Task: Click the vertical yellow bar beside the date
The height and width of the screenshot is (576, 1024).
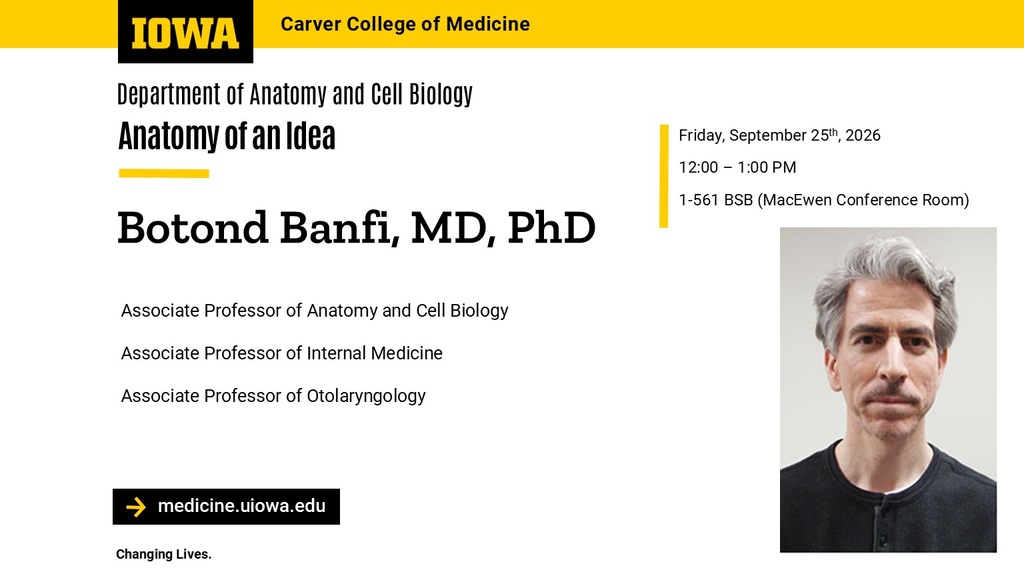Action: (x=664, y=176)
